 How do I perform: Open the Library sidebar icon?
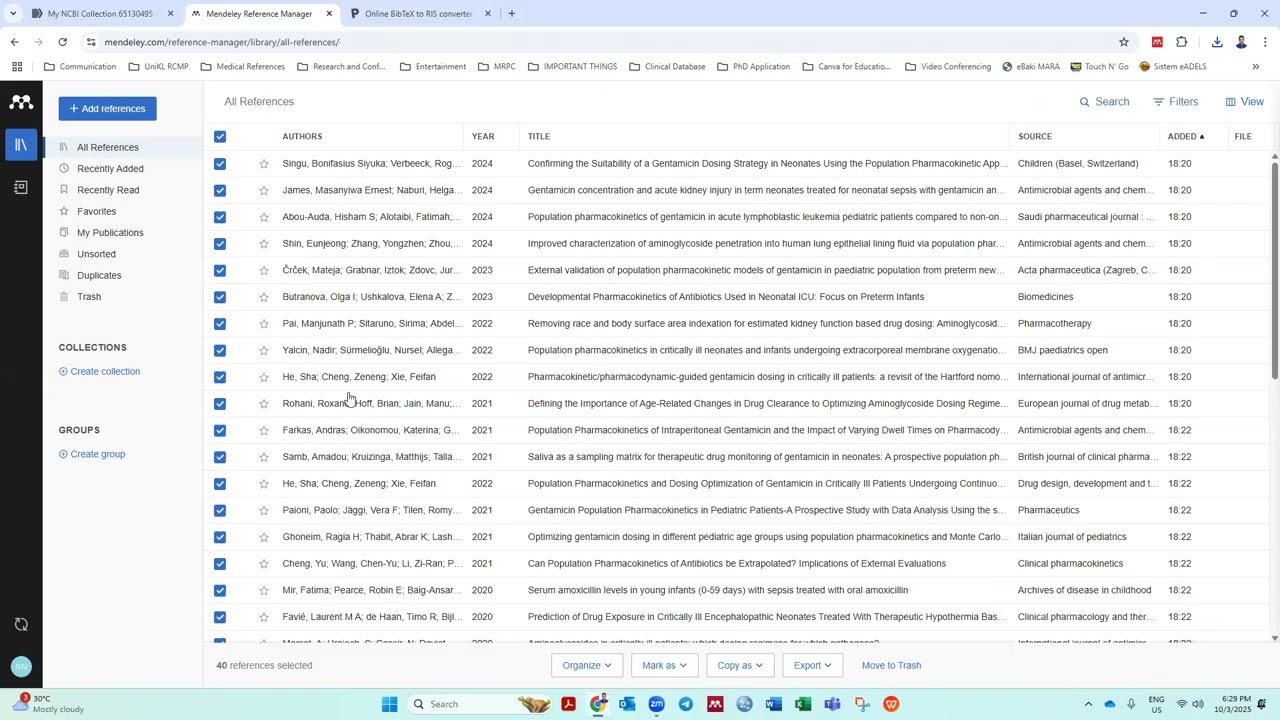pos(21,145)
